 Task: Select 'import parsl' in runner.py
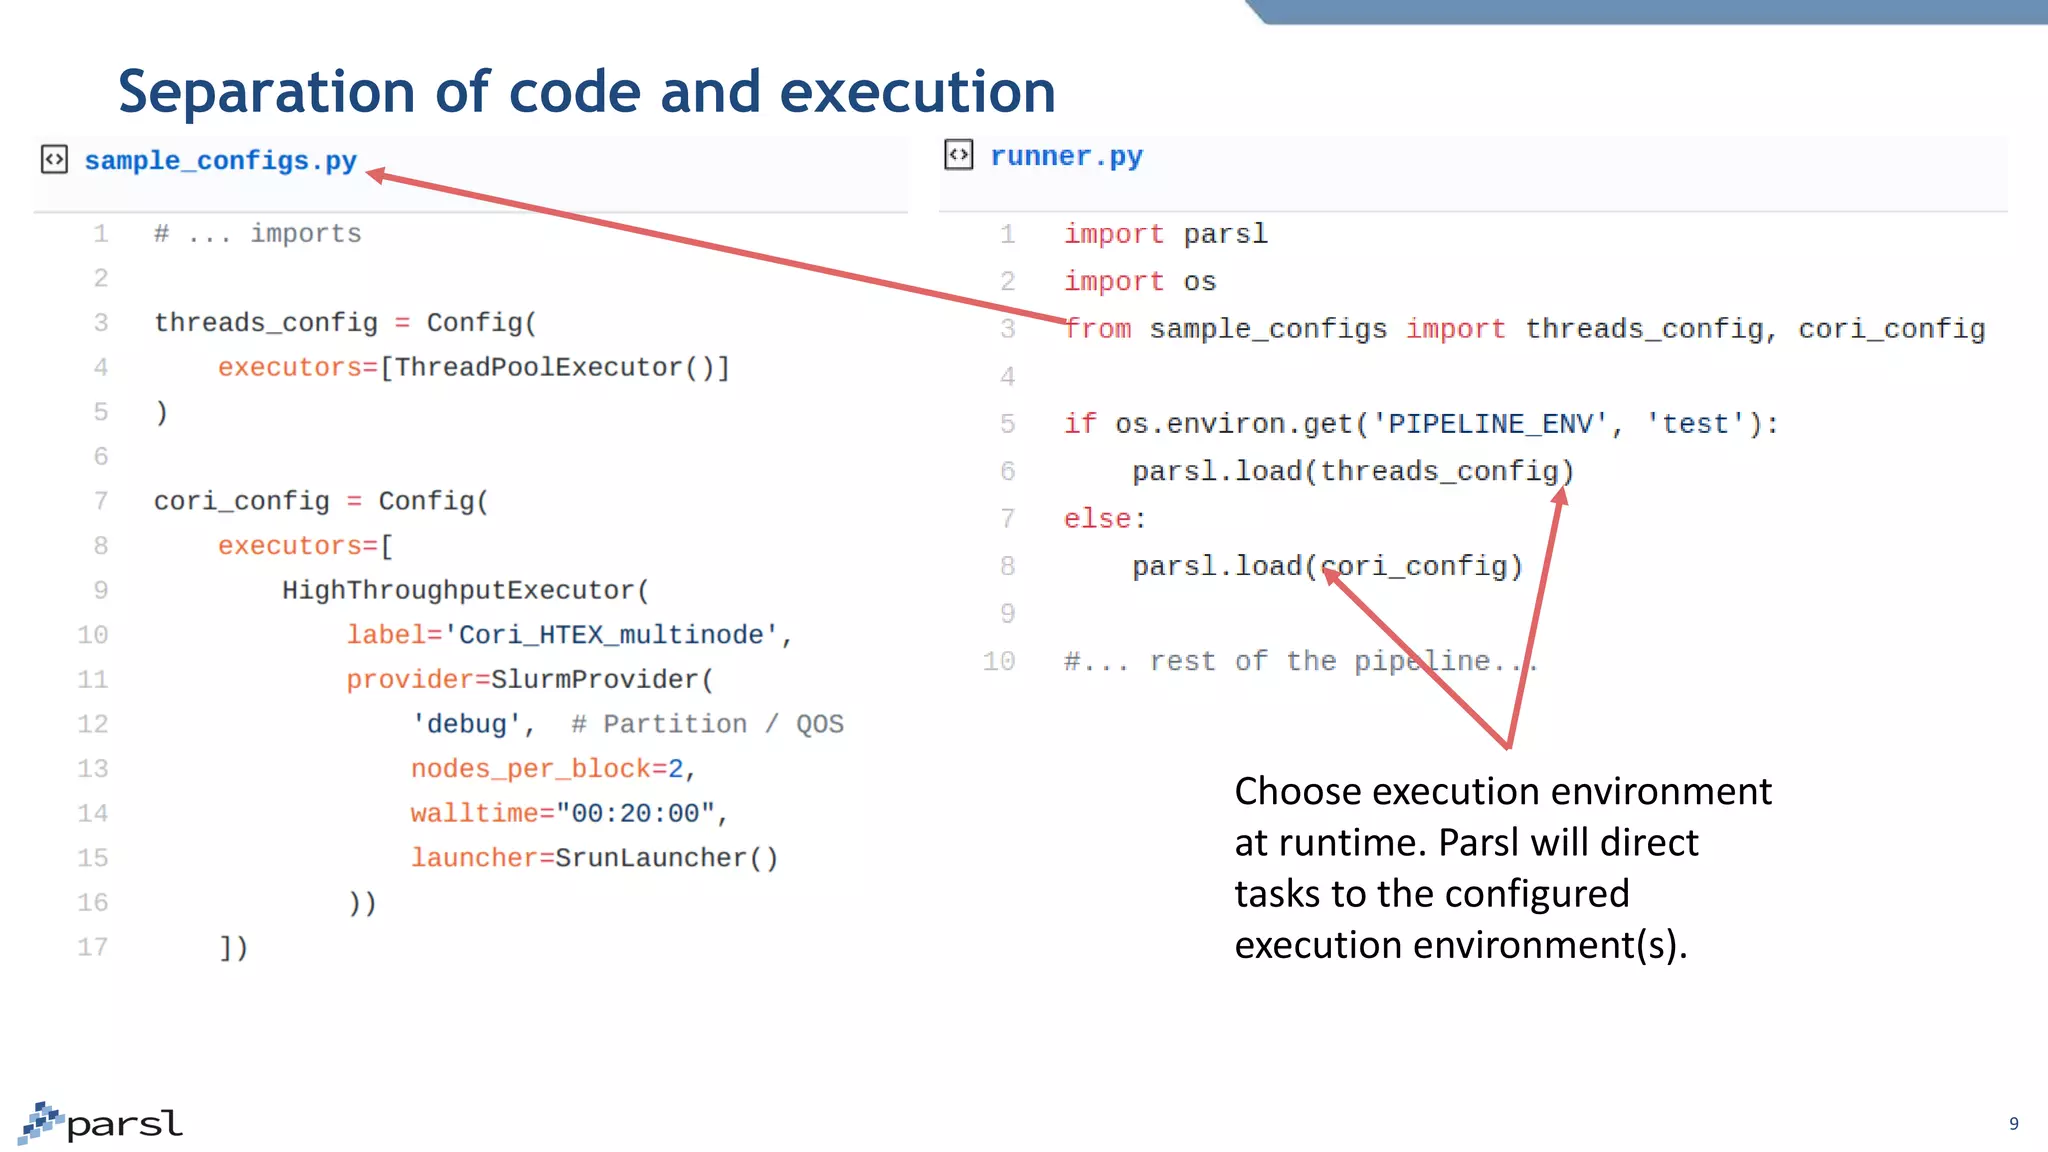click(1166, 234)
